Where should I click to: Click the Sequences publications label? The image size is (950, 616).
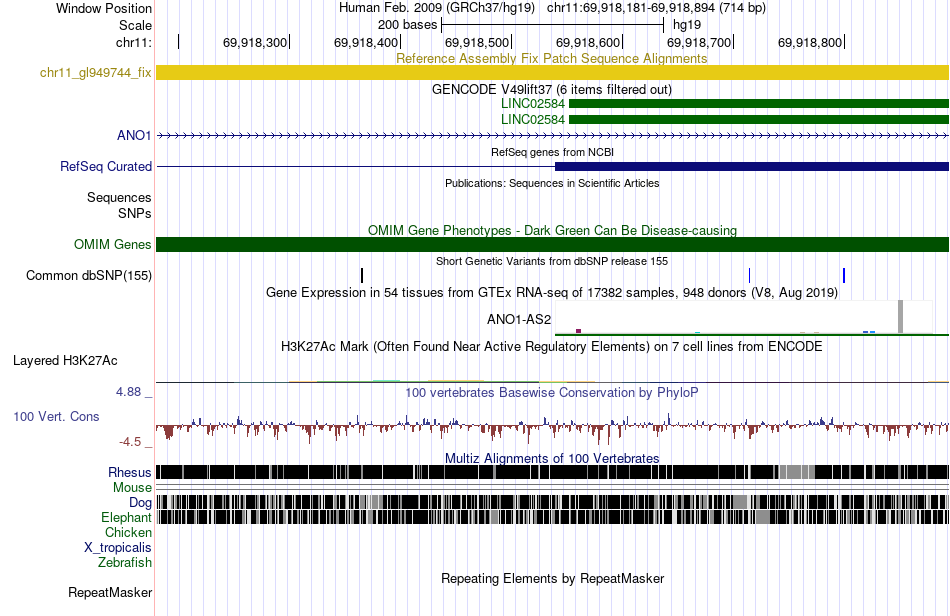coord(119,197)
